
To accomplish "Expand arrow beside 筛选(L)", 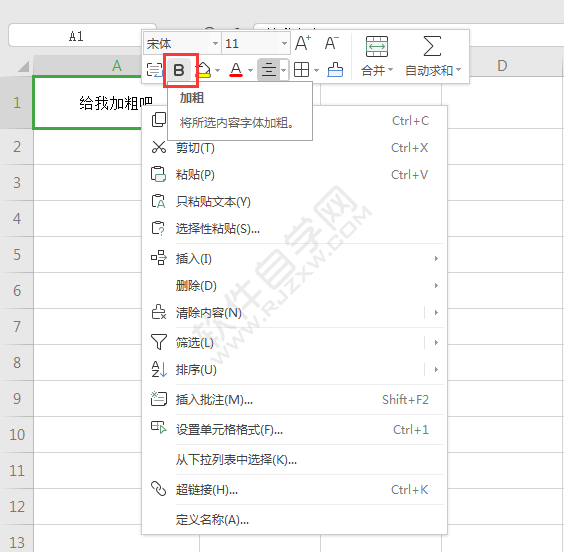I will click(x=436, y=342).
